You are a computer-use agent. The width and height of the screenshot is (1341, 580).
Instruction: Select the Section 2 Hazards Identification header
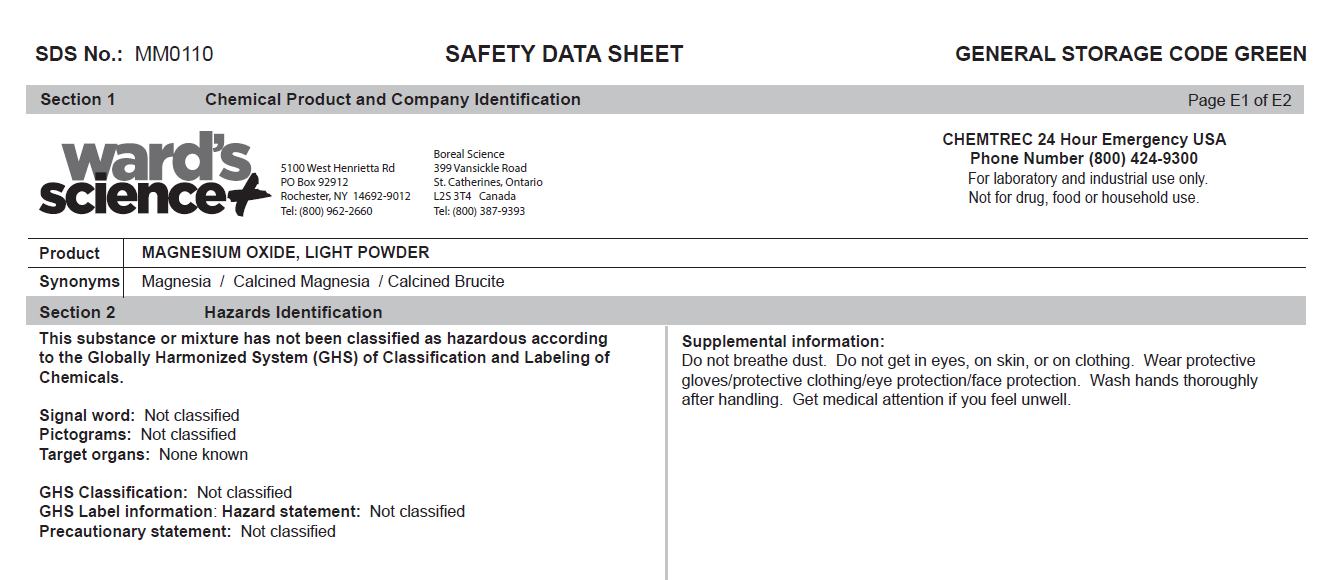(x=293, y=312)
